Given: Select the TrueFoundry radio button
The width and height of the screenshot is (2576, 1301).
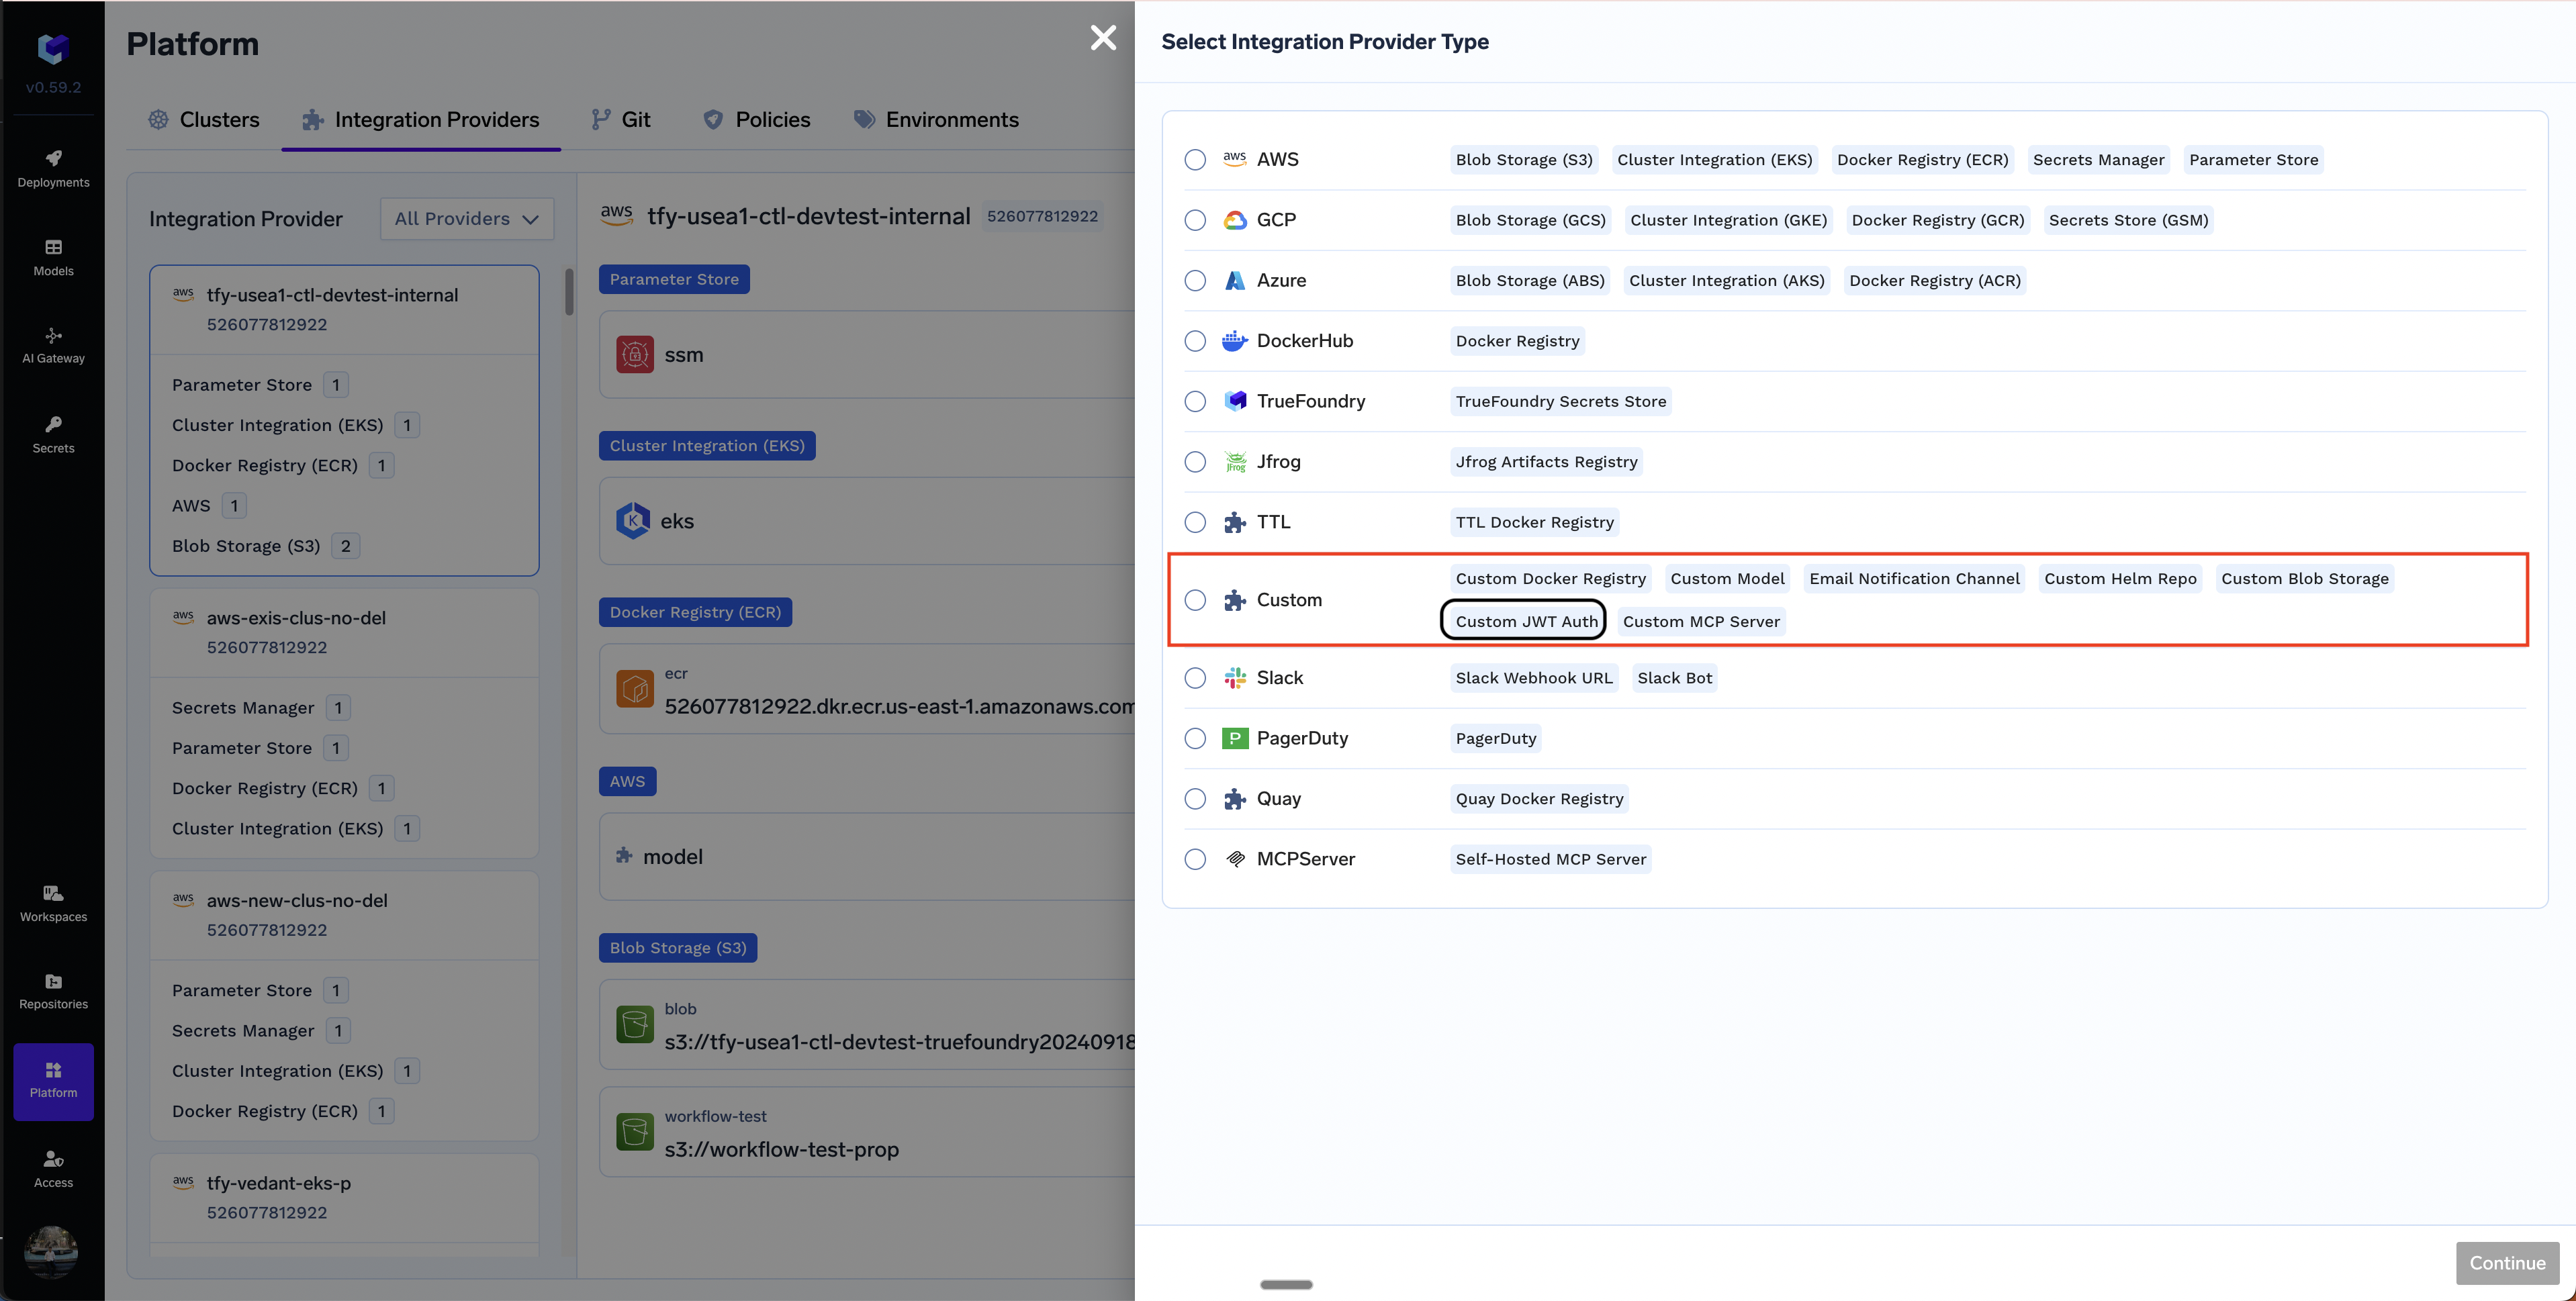Looking at the screenshot, I should pos(1195,401).
